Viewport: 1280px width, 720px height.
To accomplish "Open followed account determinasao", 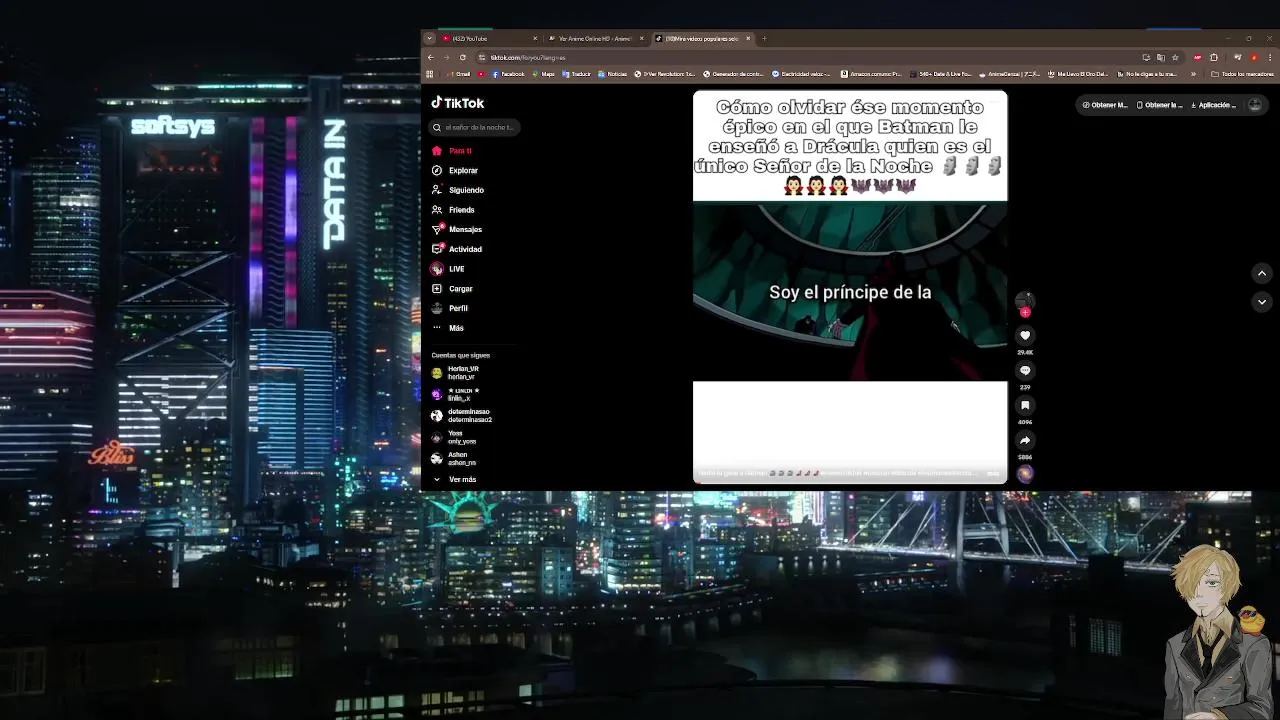I will click(x=462, y=415).
